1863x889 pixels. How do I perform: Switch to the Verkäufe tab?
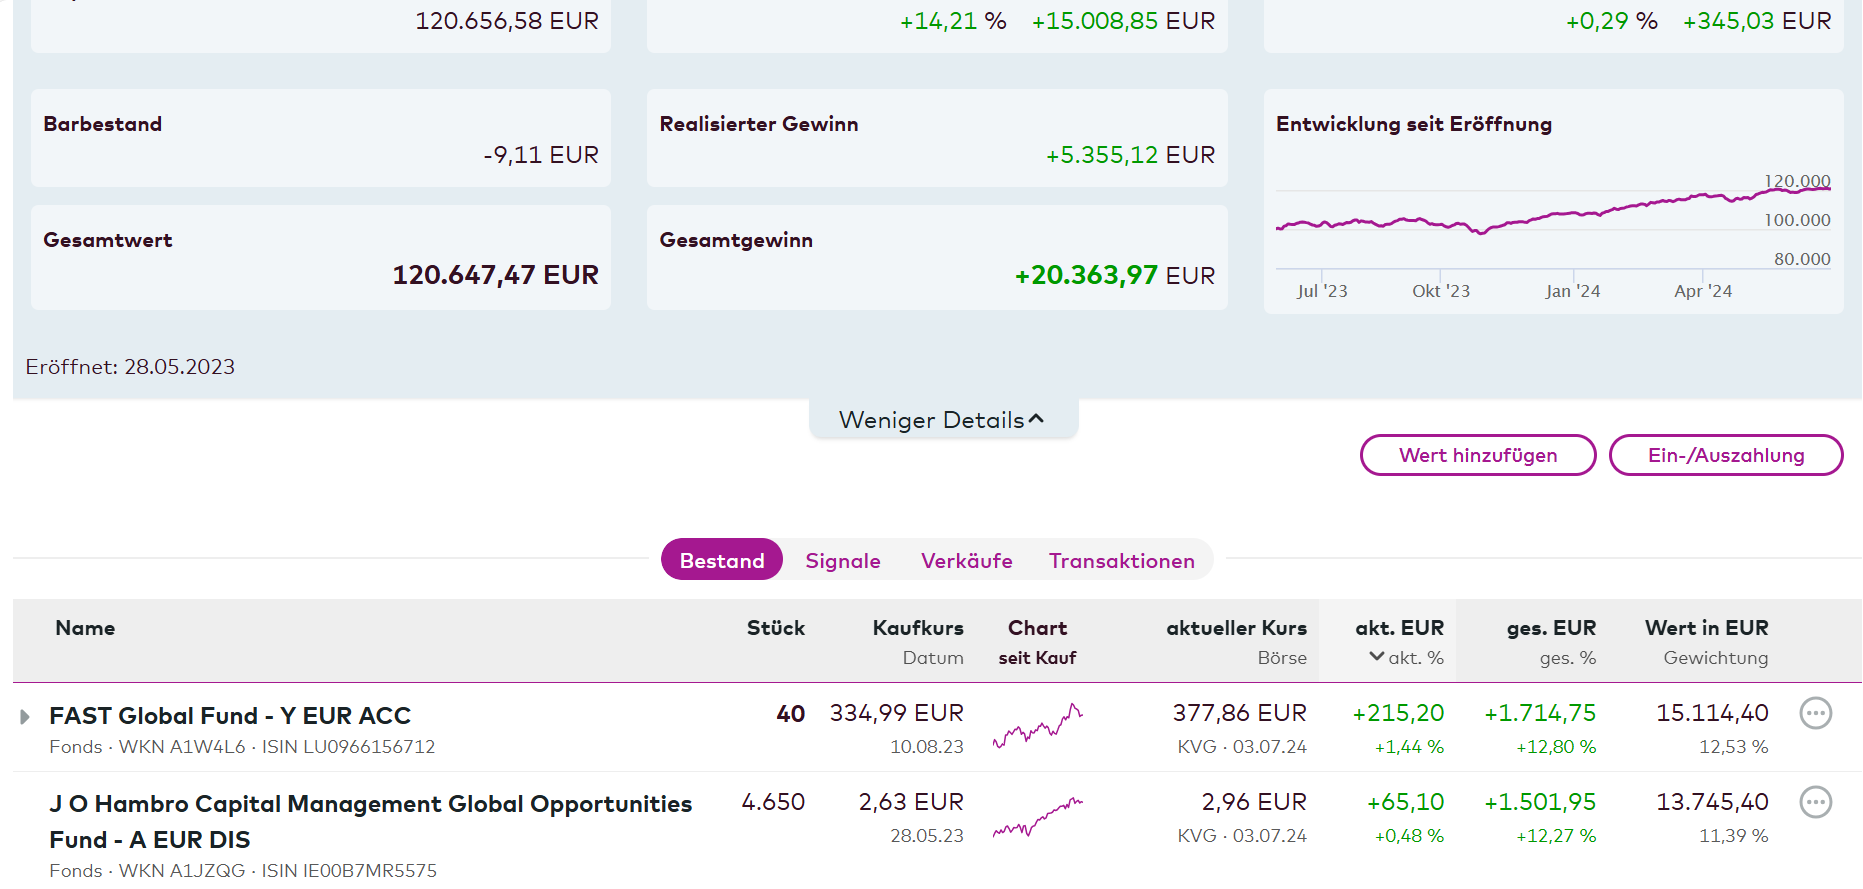tap(966, 561)
